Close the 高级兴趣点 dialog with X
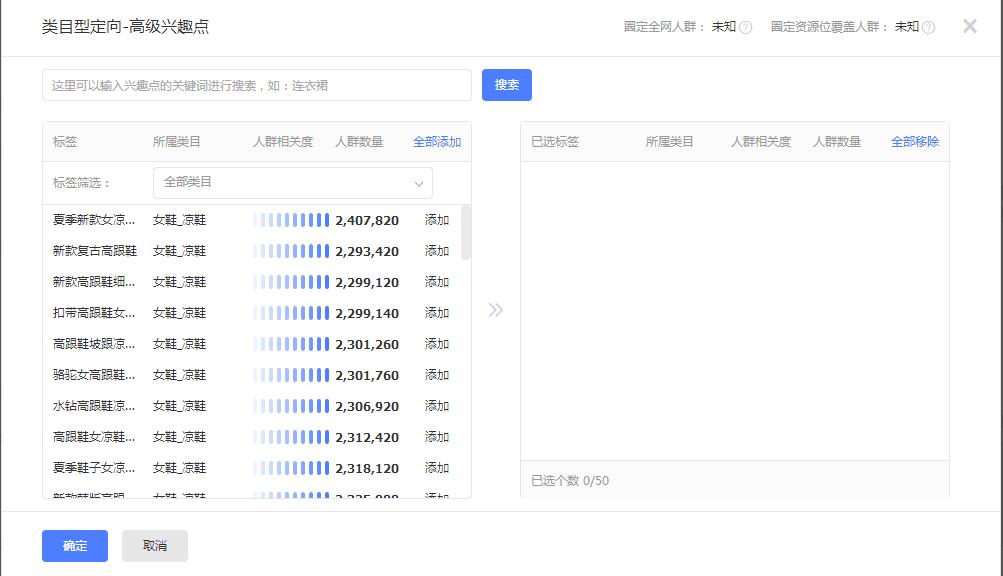This screenshot has width=1003, height=576. pos(969,26)
